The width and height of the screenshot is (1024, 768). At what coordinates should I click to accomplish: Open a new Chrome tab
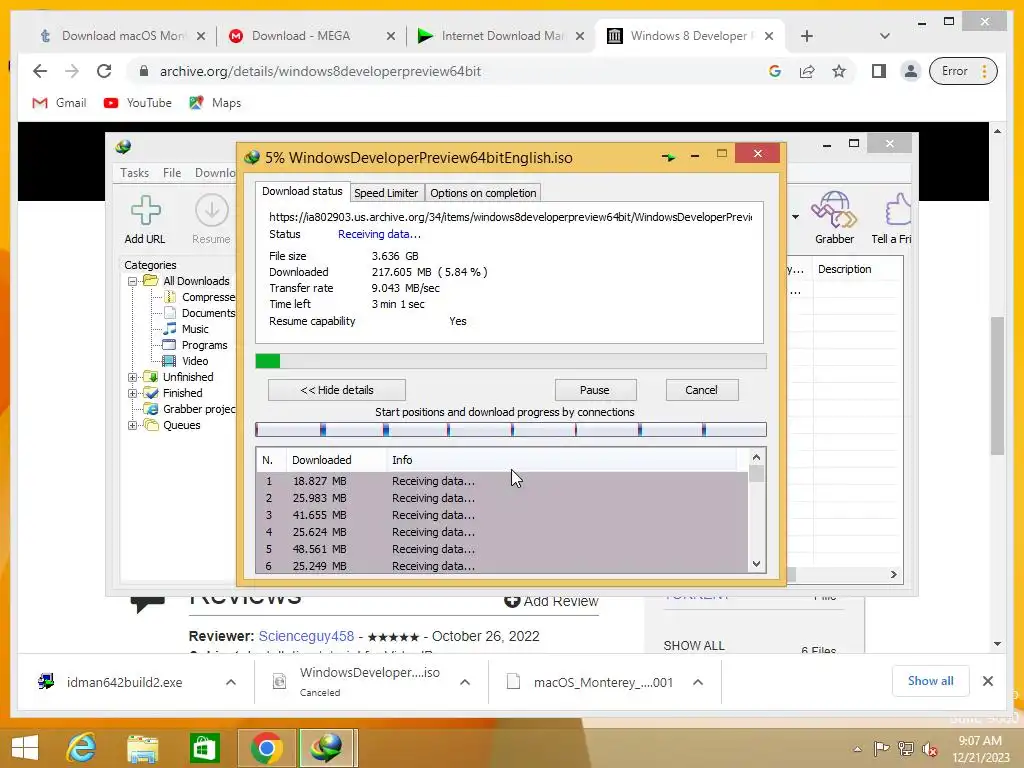[x=807, y=36]
